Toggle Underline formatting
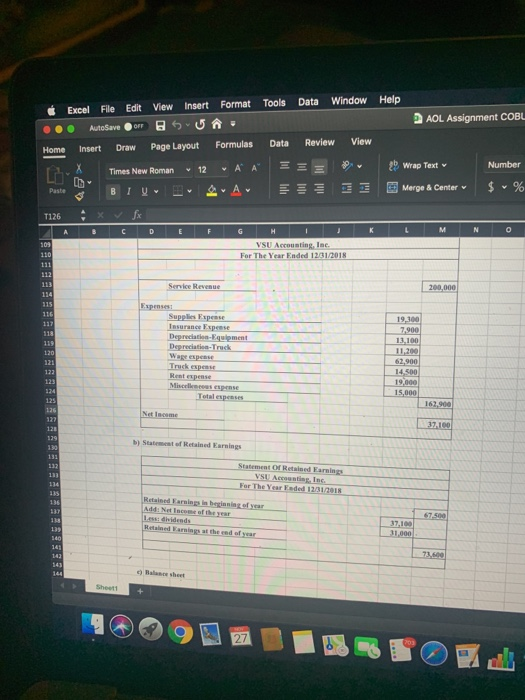The image size is (525, 700). pyautogui.click(x=145, y=191)
